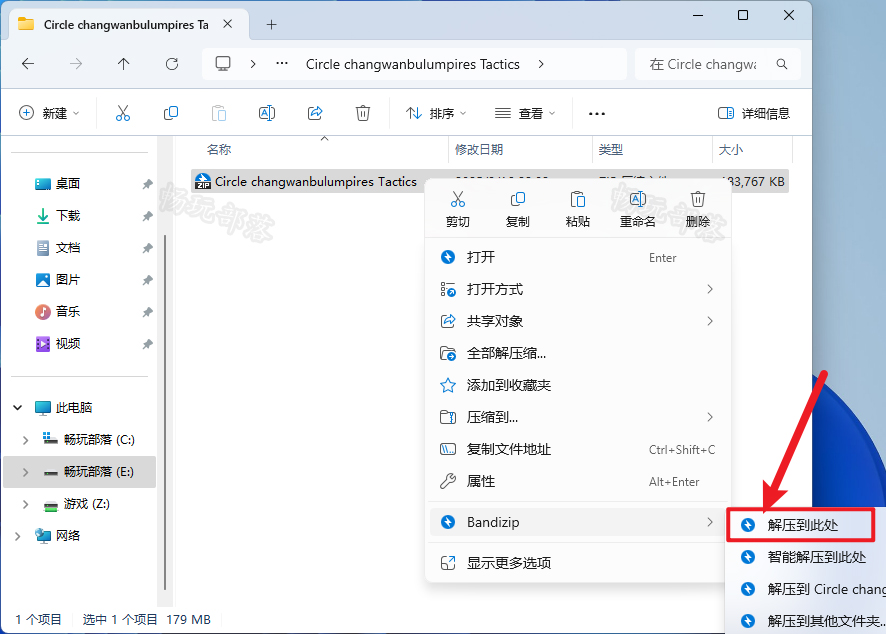Select 显示更多选项 in the context menu

(578, 563)
